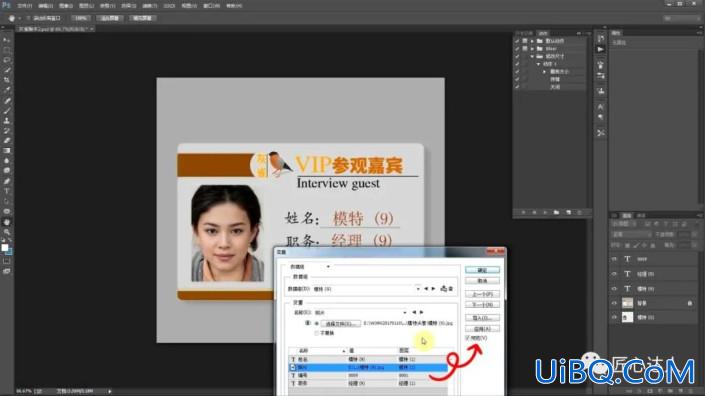This screenshot has height=396, width=705.
Task: Click 导入(I)... button
Action: 482,318
